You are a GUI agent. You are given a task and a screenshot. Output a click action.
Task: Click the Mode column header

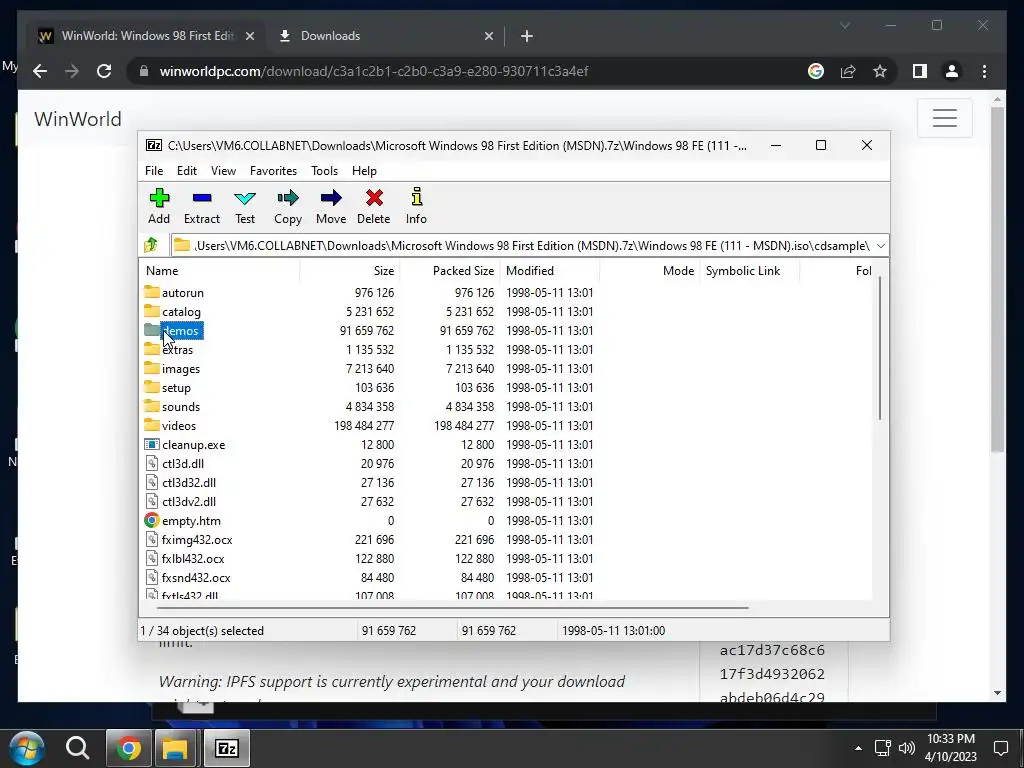point(649,270)
